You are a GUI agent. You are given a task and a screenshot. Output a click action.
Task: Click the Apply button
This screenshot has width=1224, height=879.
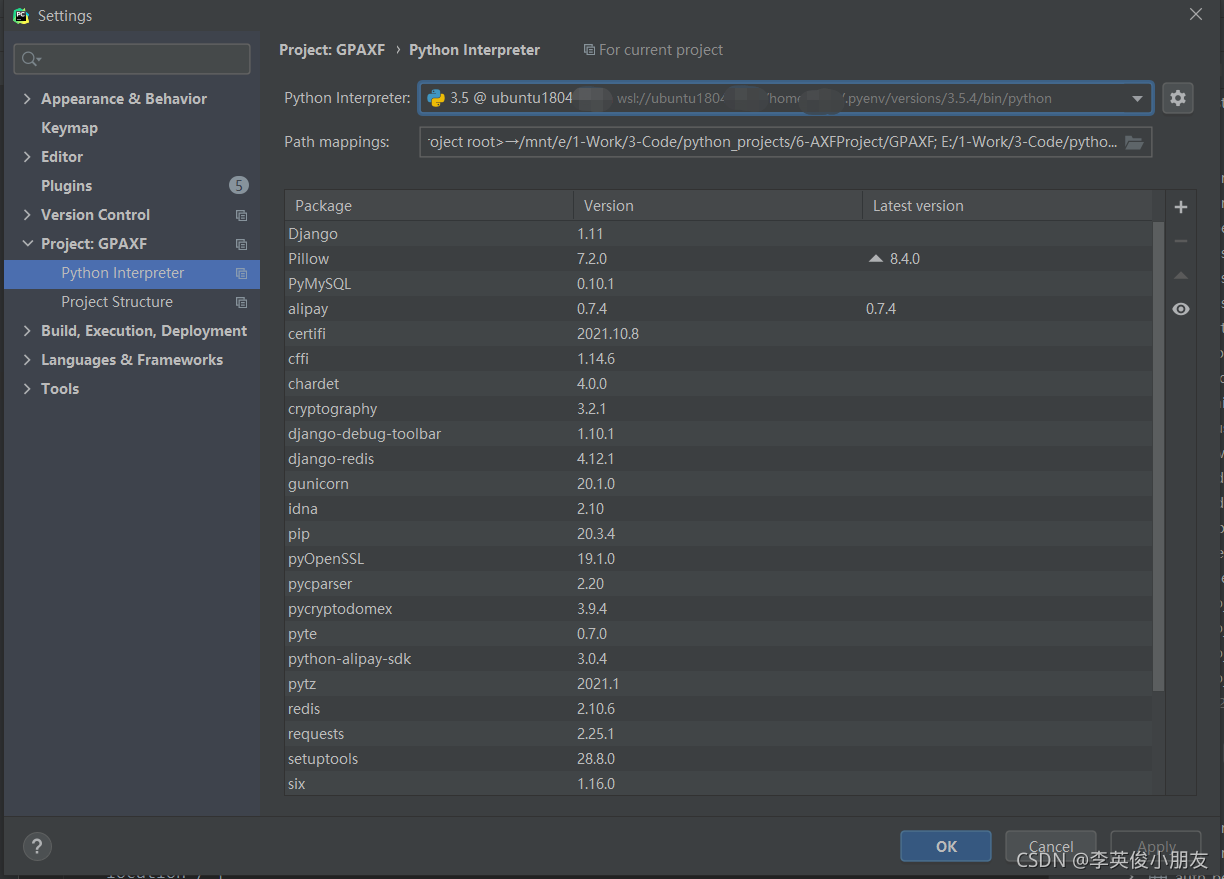point(1156,846)
